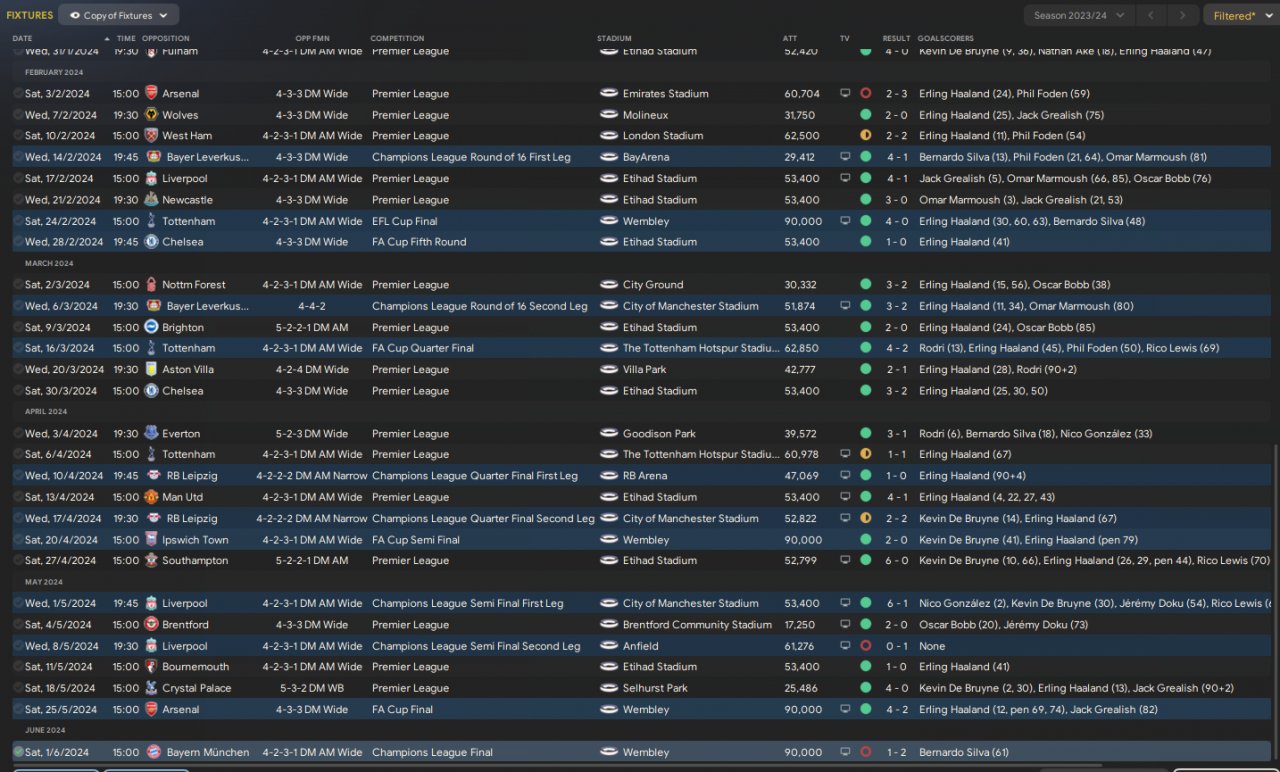Toggle the selection circle for the Everton fixture
Viewport: 1280px width, 772px height.
pos(18,434)
